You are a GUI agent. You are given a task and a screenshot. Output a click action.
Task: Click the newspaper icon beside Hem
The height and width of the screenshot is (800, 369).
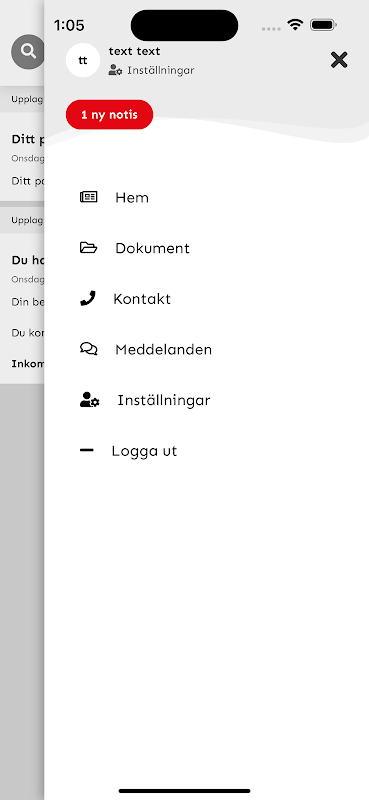pyautogui.click(x=89, y=197)
